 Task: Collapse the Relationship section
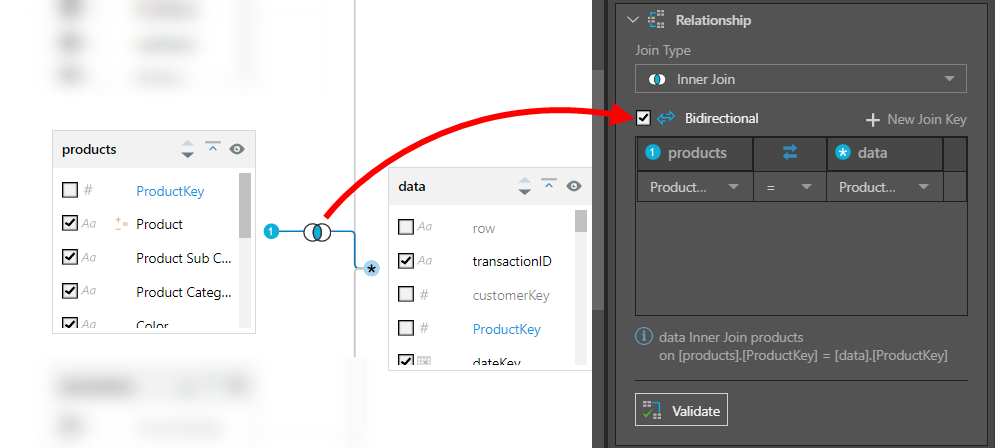click(632, 20)
